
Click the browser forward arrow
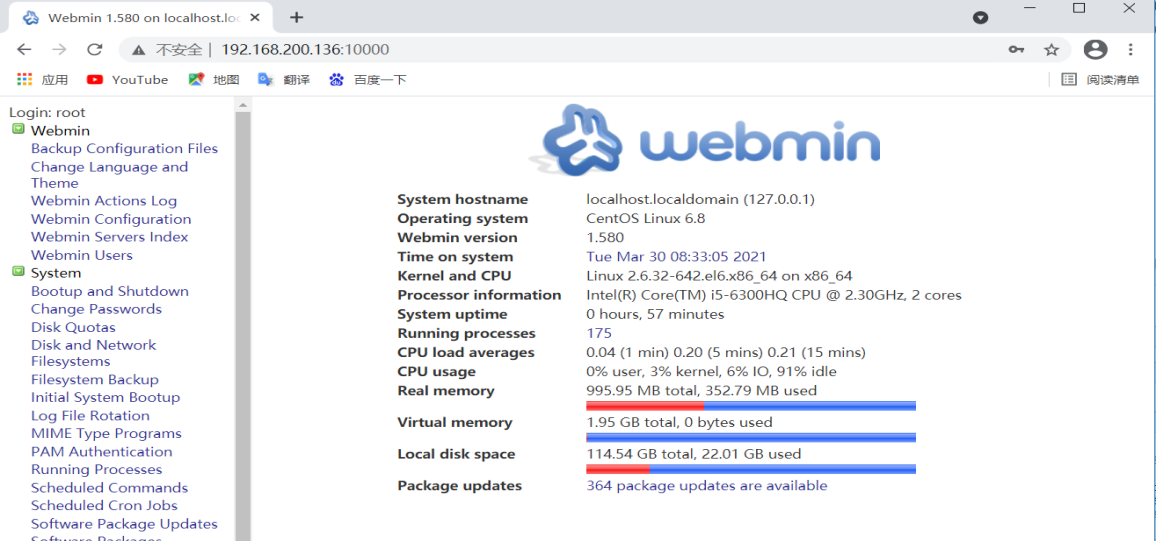[x=60, y=49]
